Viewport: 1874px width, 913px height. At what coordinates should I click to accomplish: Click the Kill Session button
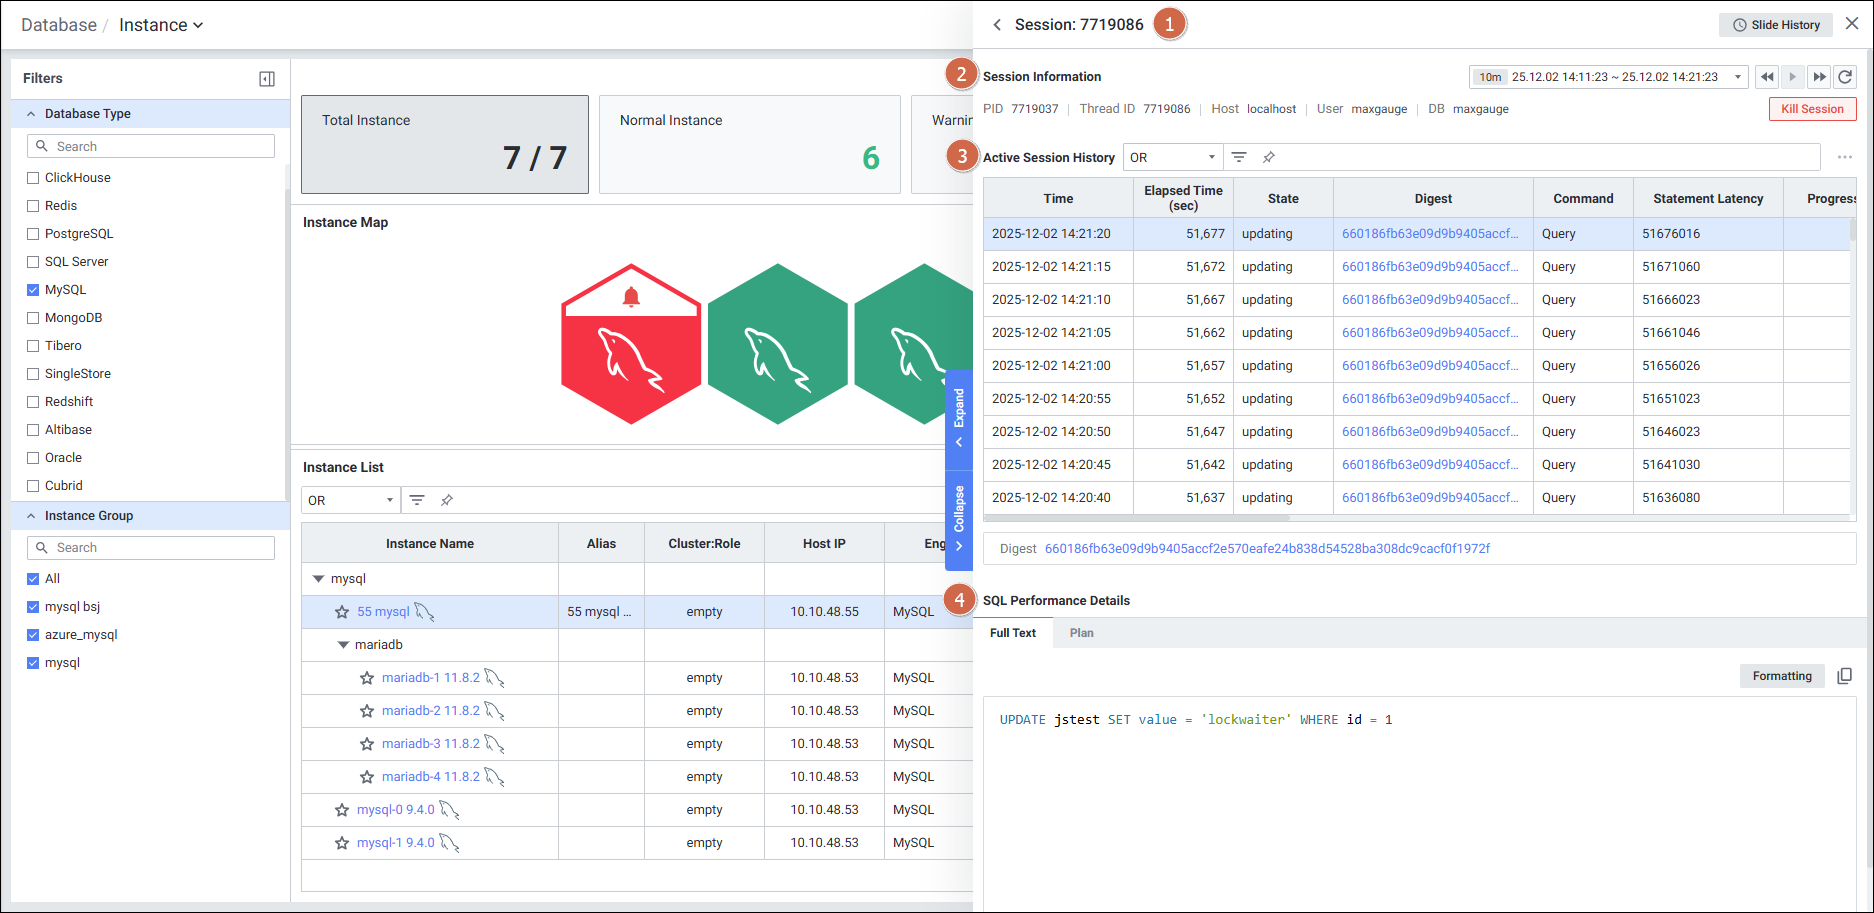coord(1811,109)
